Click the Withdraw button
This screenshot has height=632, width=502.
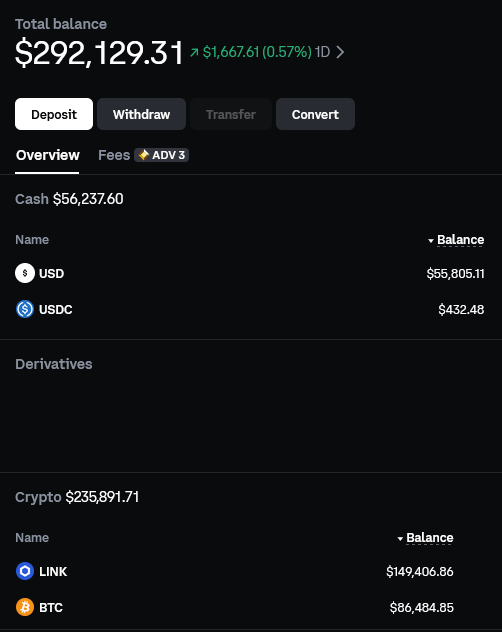point(142,114)
